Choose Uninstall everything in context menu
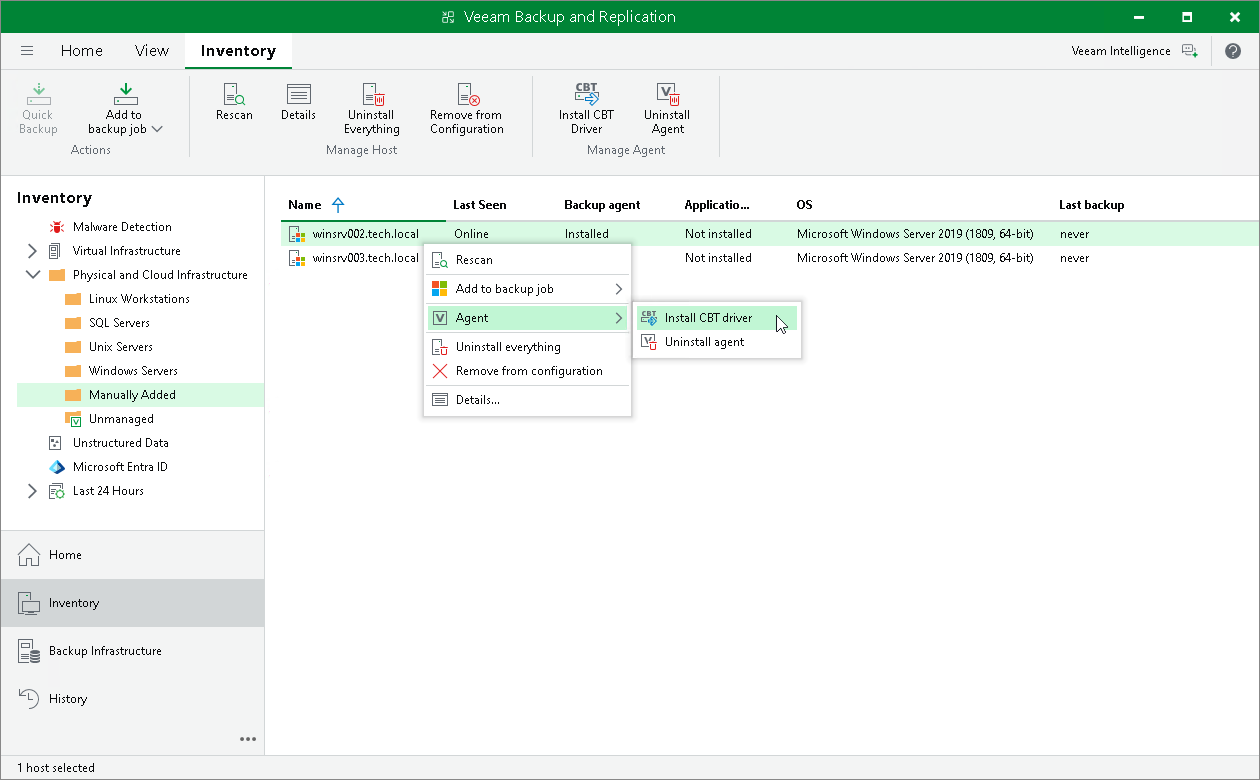The height and width of the screenshot is (780, 1260). pos(528,347)
